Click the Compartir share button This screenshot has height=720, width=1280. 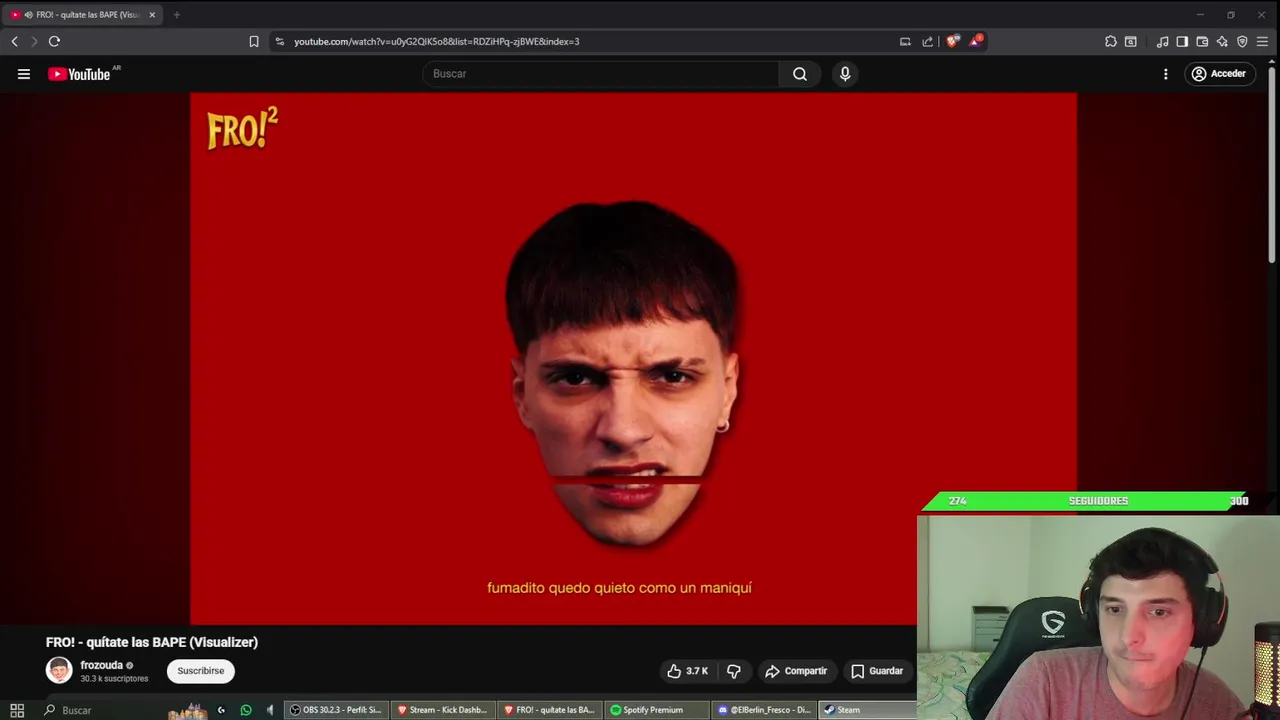[796, 671]
